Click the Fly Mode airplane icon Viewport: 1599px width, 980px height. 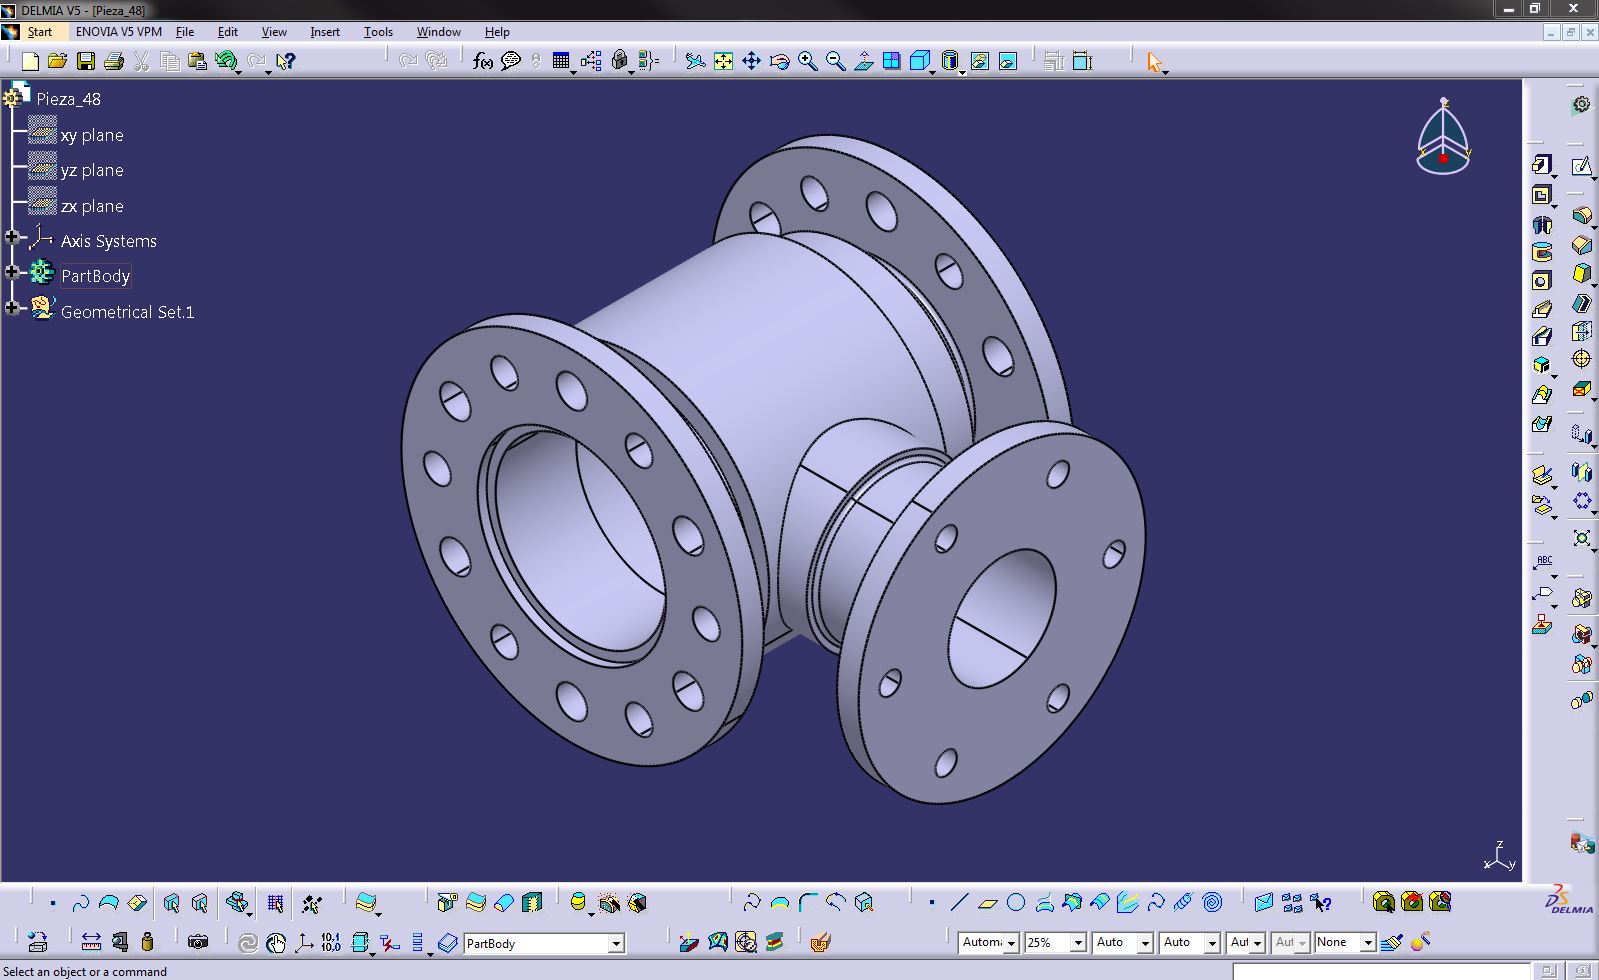tap(695, 62)
